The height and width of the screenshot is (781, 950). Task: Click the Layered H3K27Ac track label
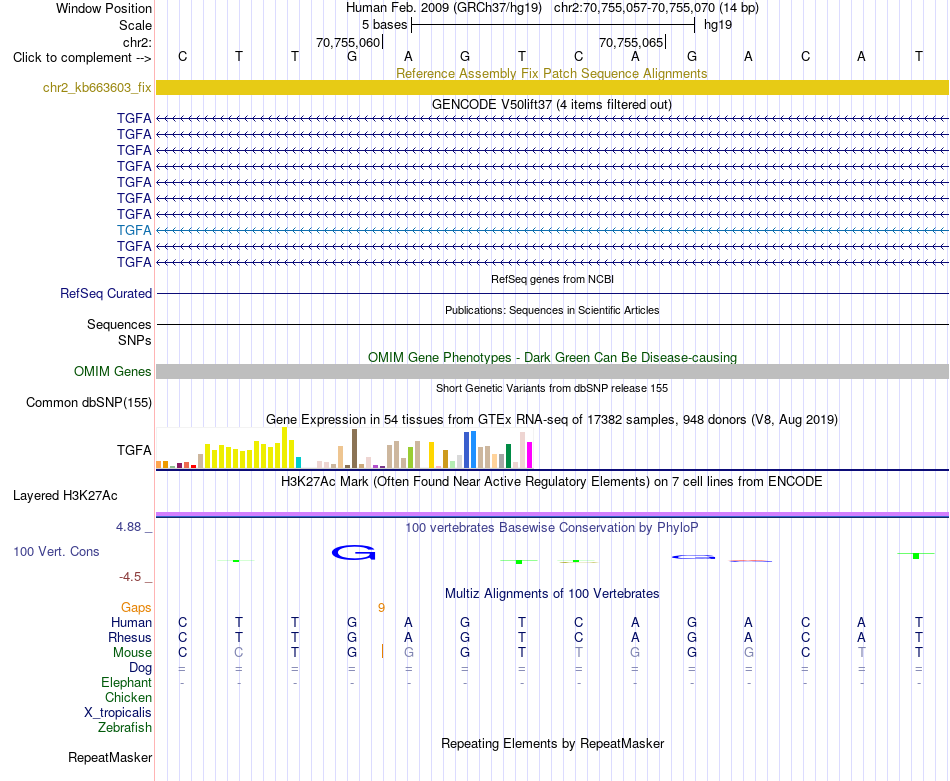click(65, 496)
